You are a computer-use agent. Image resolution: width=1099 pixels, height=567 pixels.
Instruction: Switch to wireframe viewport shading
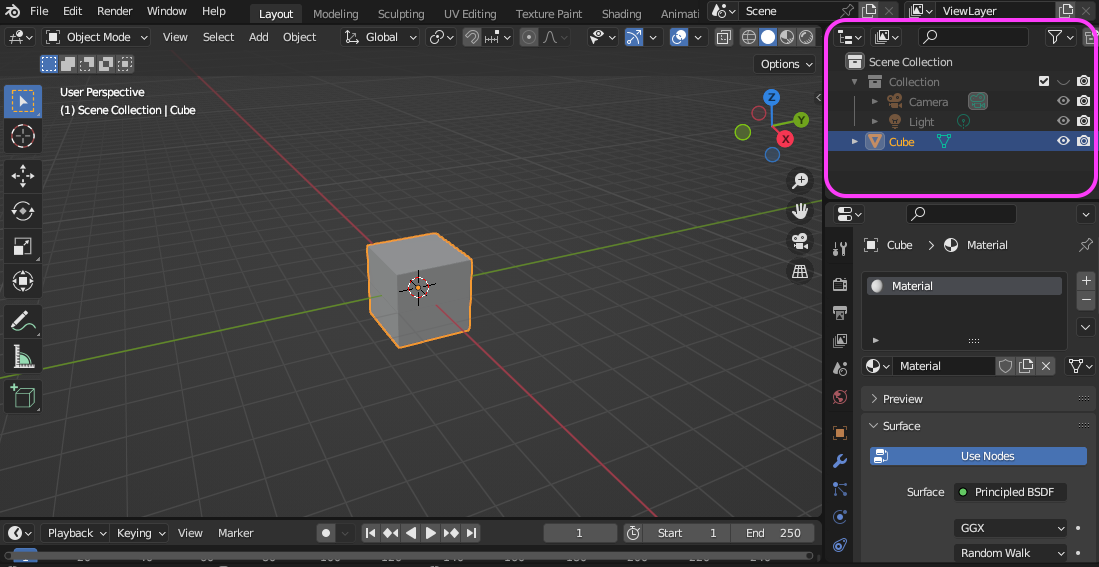point(749,37)
